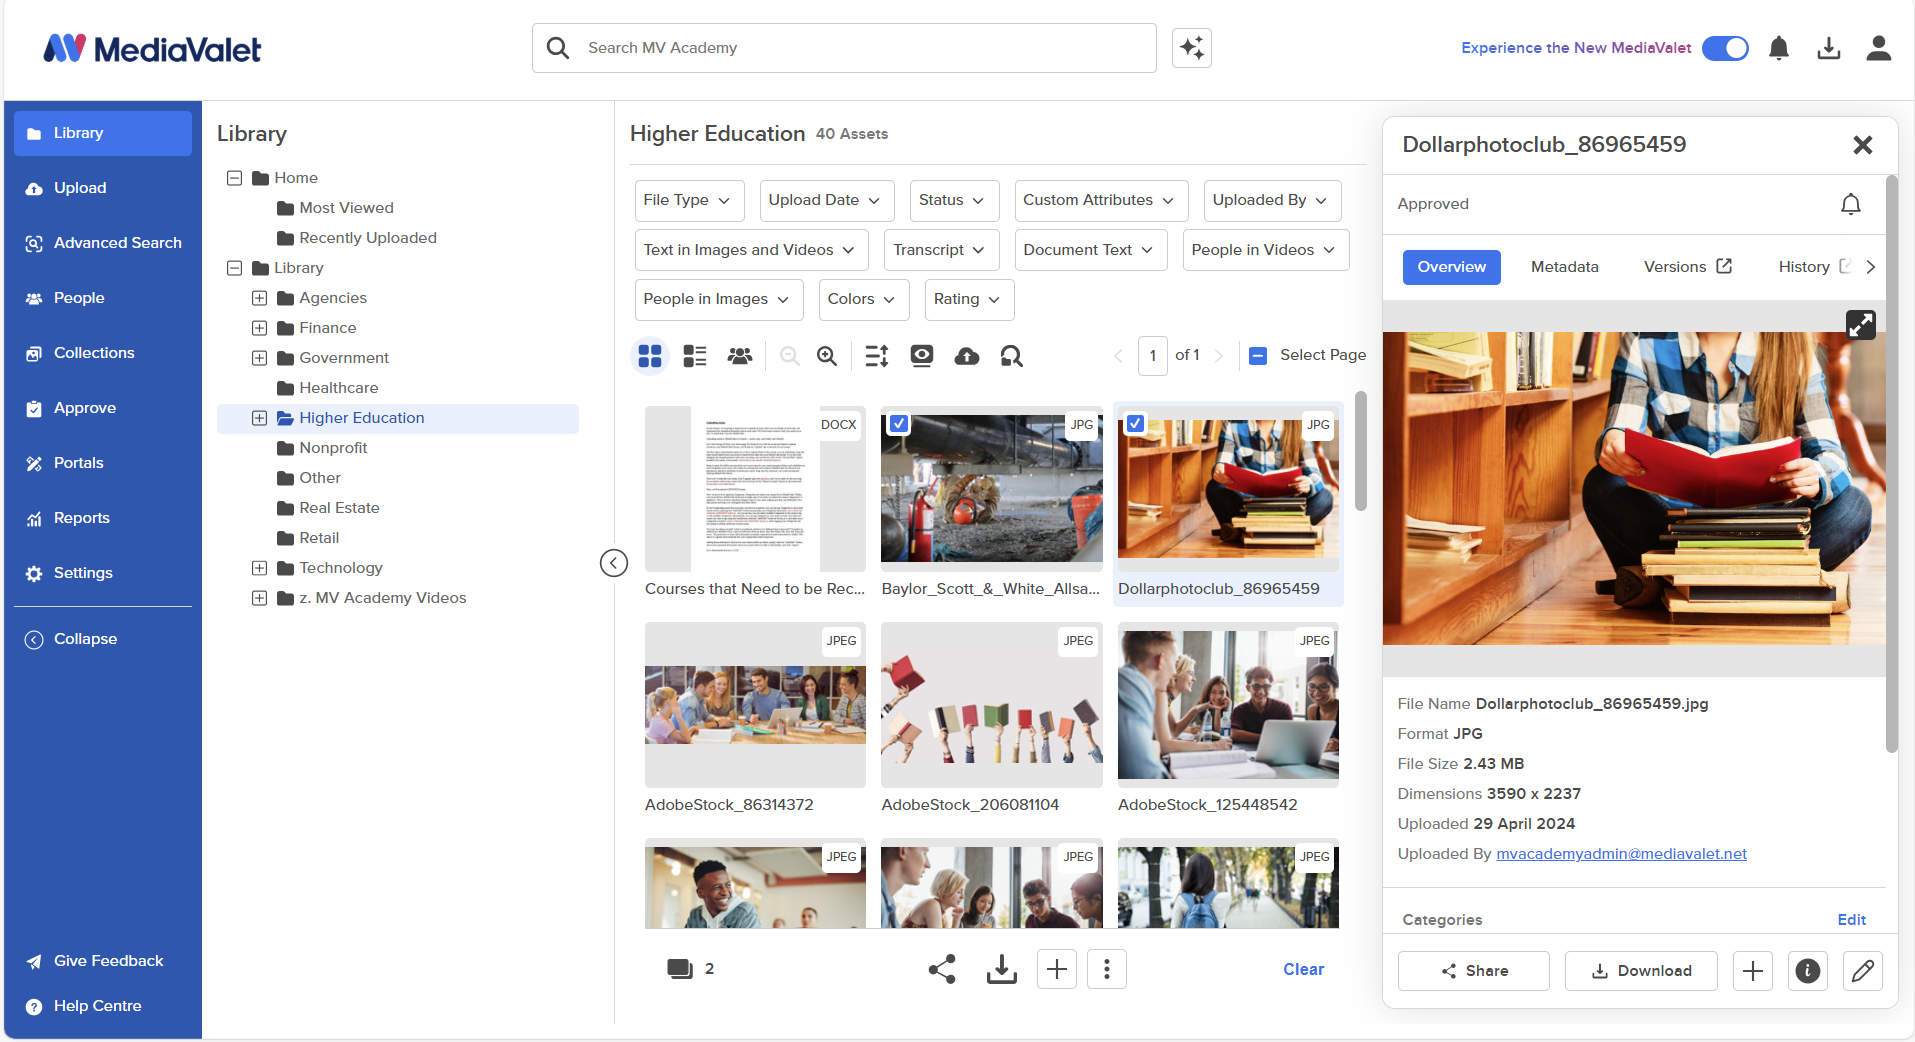This screenshot has width=1915, height=1042.
Task: Click the cloud upload toolbar icon
Action: (967, 356)
